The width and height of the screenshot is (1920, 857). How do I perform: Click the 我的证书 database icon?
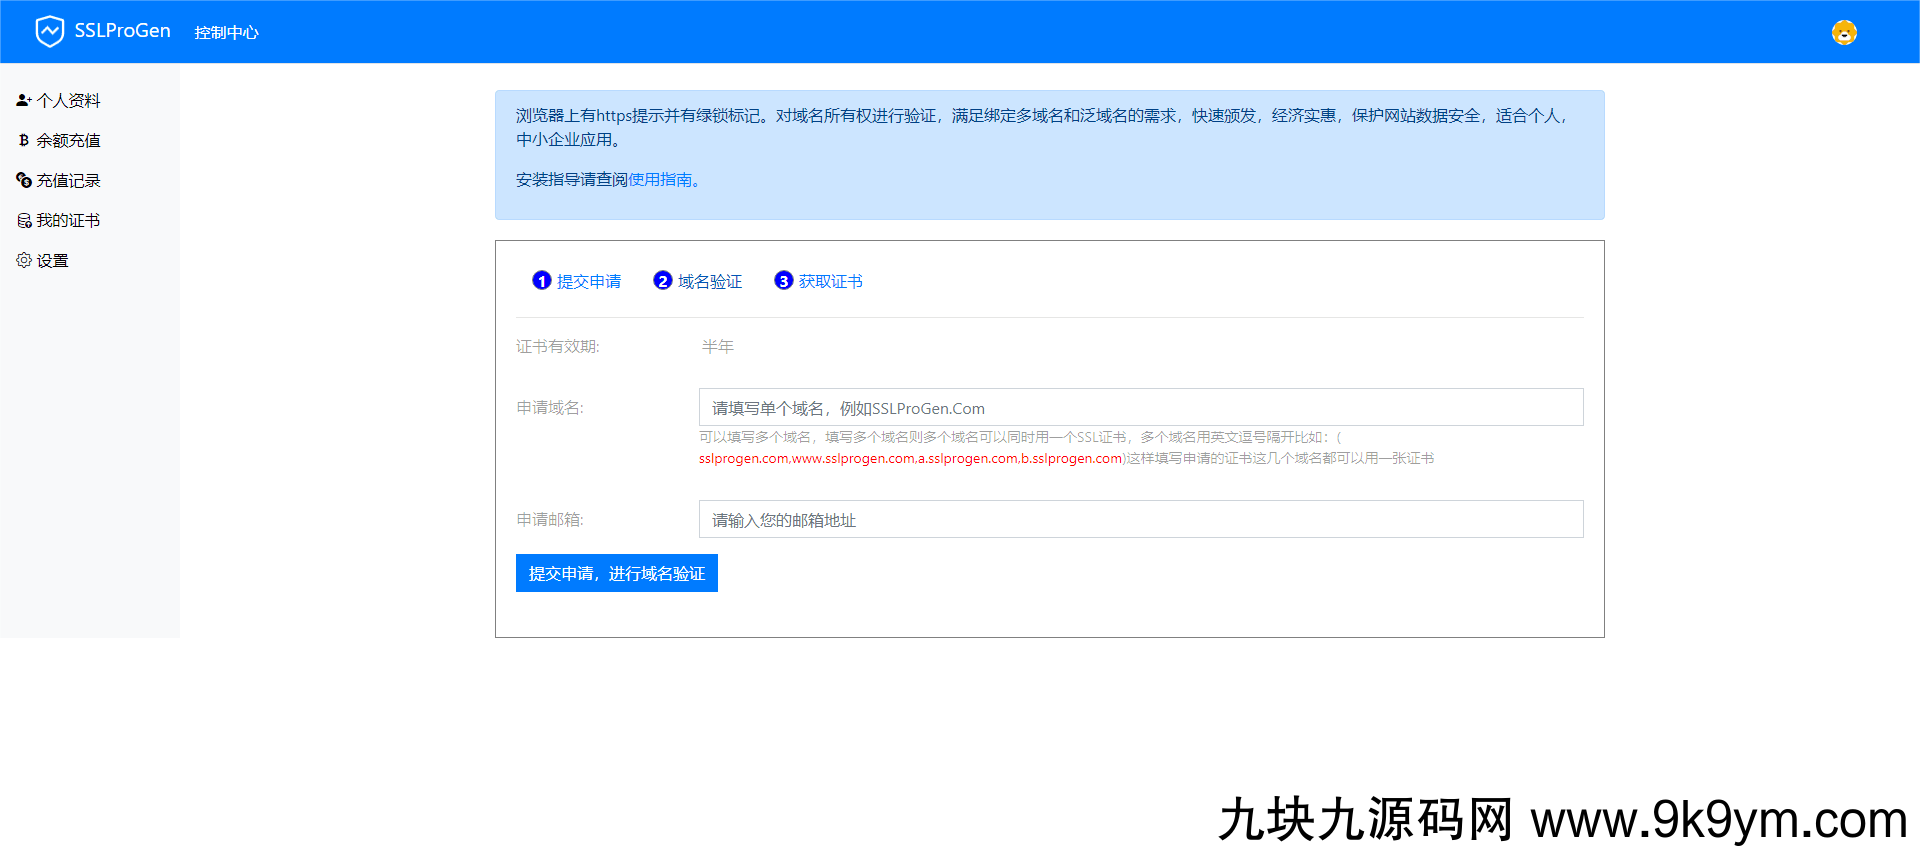pyautogui.click(x=24, y=220)
